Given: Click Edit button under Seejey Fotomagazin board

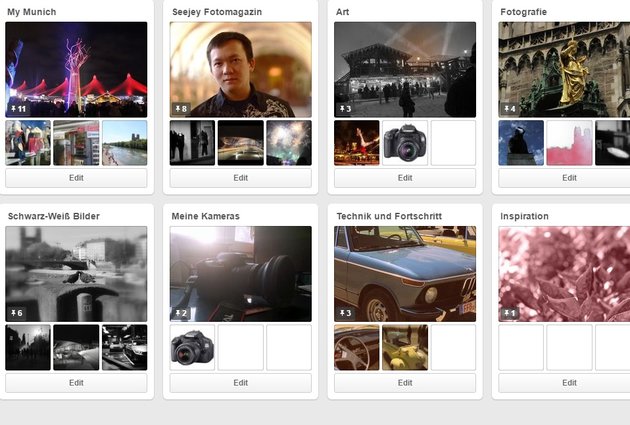Looking at the screenshot, I should pyautogui.click(x=241, y=178).
